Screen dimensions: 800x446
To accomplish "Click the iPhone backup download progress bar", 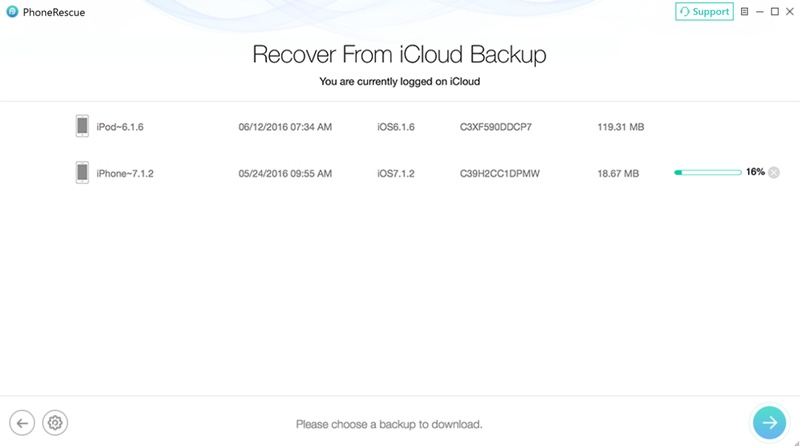I will click(708, 172).
